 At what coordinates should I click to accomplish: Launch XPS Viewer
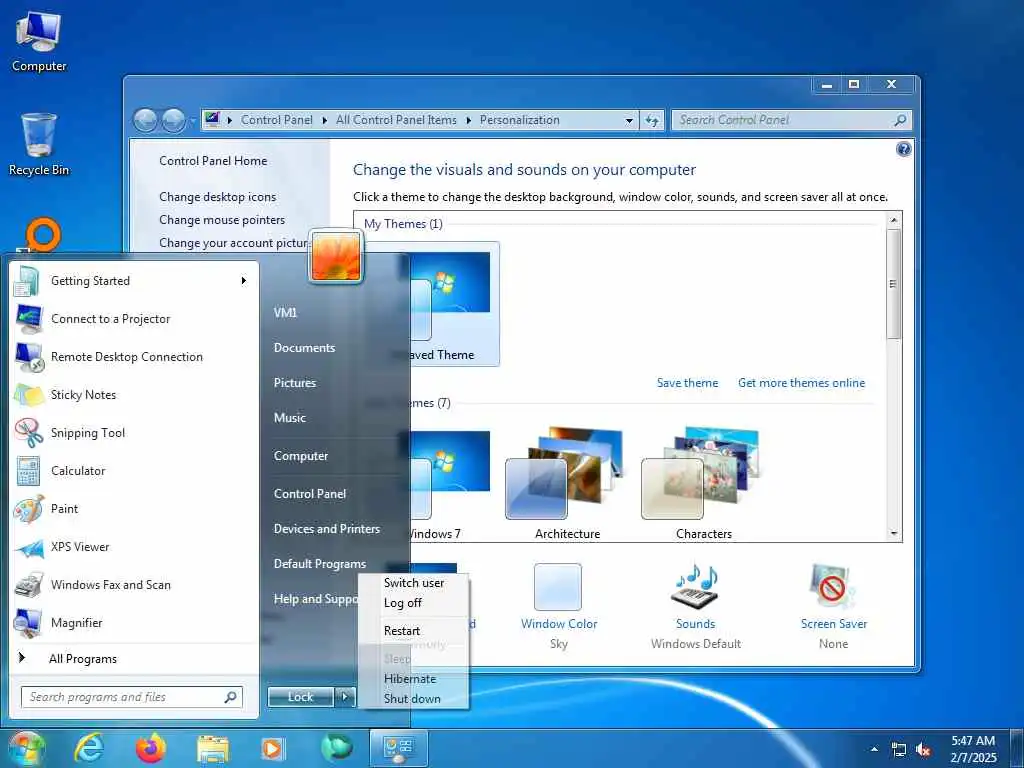point(134,547)
